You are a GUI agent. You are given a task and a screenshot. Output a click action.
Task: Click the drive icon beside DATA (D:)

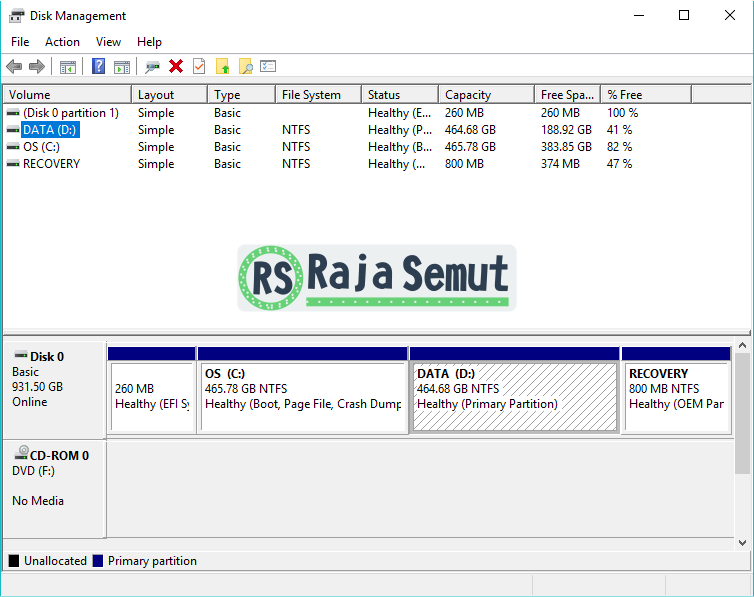[x=13, y=130]
